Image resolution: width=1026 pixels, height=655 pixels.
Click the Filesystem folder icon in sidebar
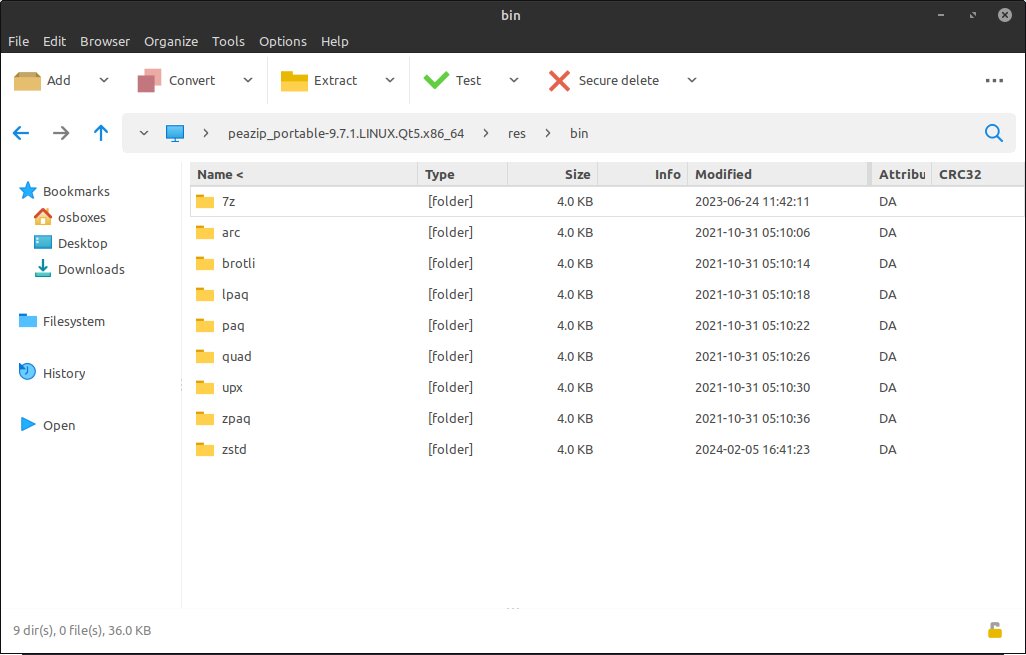pos(27,320)
